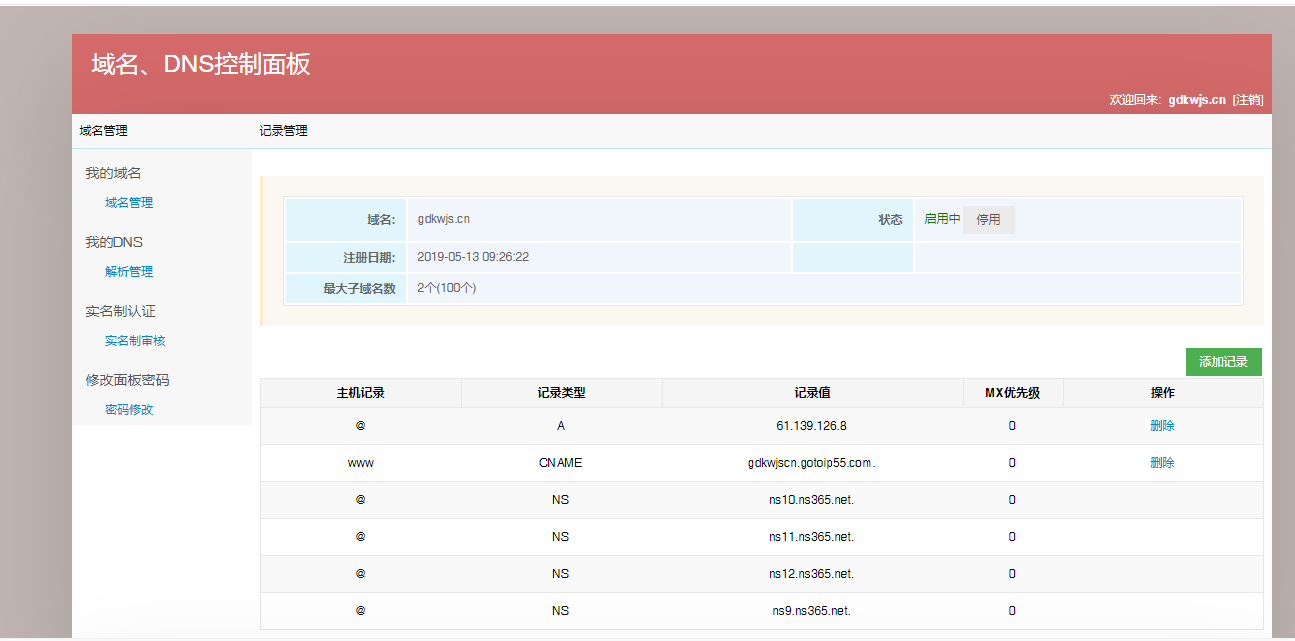Click the 我的域名 sidebar section heading
The image size is (1295, 641).
pos(113,174)
